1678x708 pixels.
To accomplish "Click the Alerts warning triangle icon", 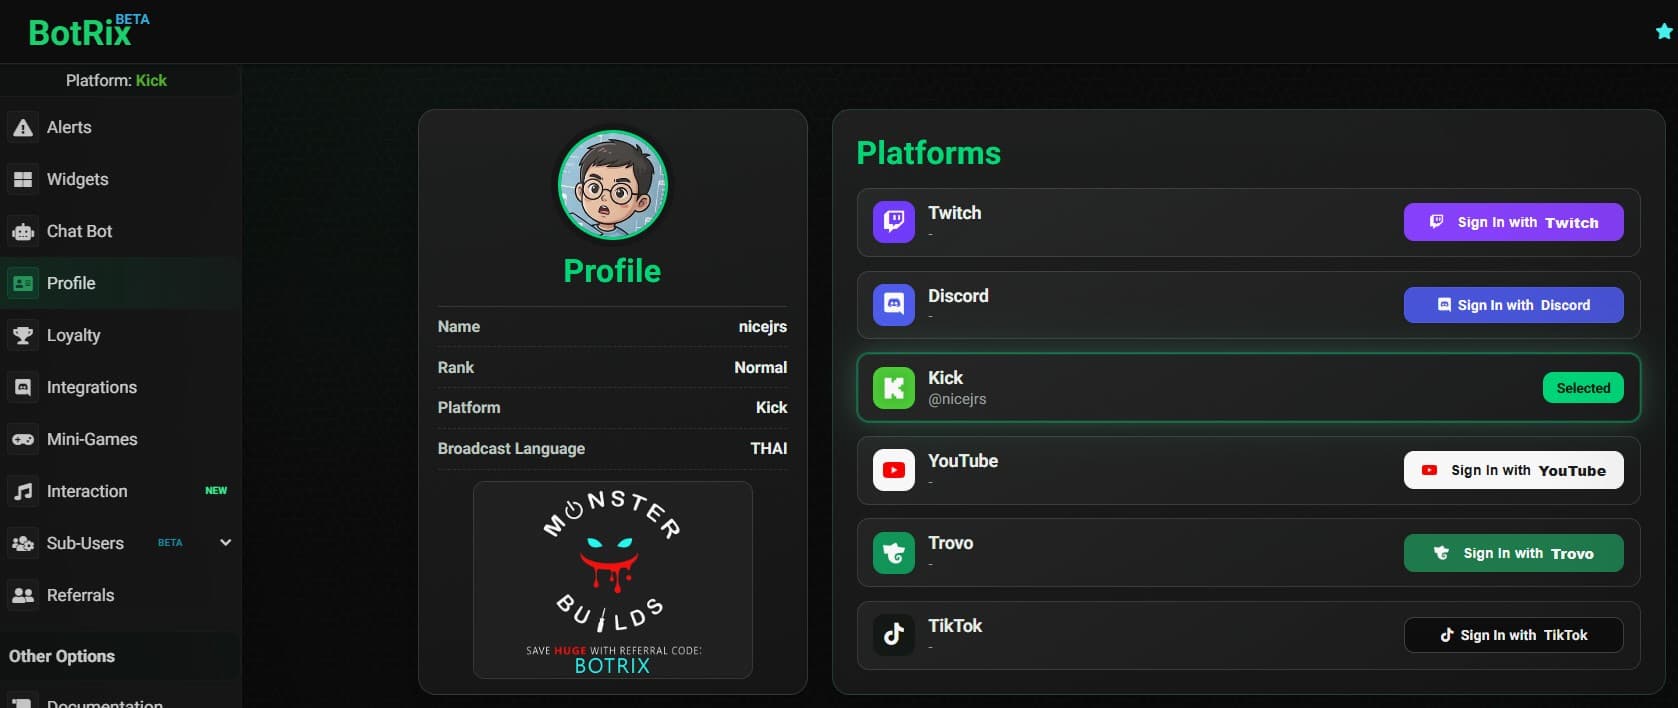I will click(23, 128).
